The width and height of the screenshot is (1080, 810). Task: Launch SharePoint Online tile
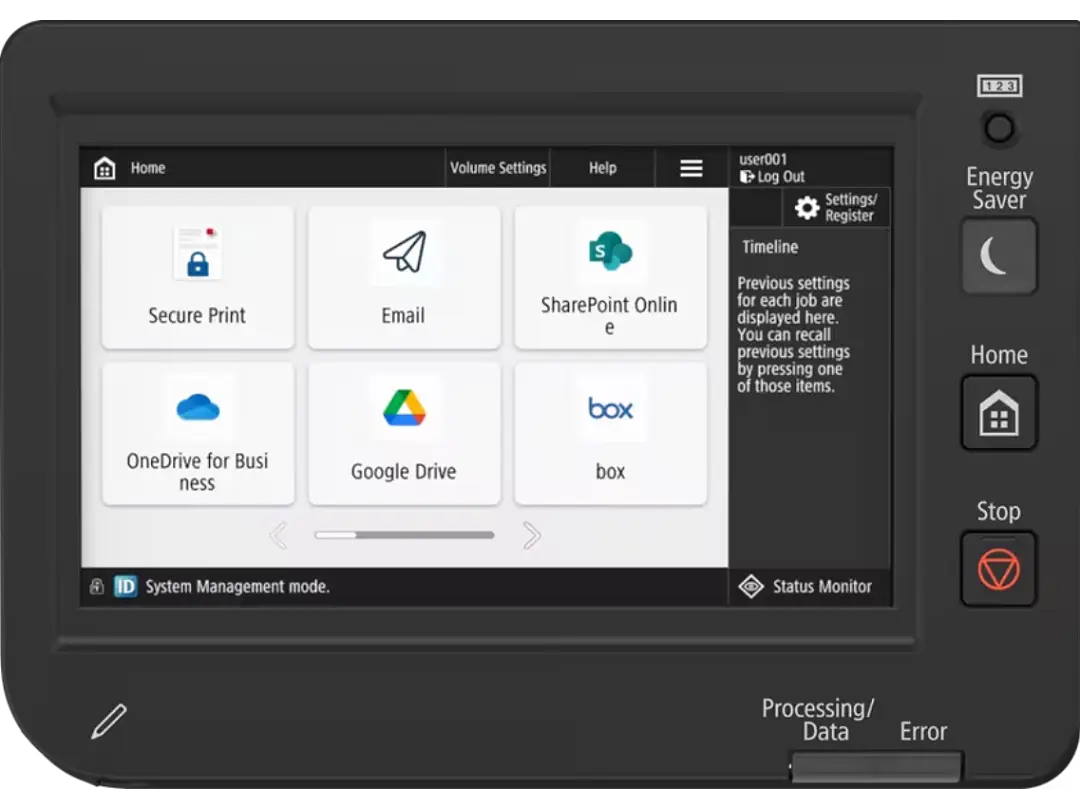click(x=610, y=277)
